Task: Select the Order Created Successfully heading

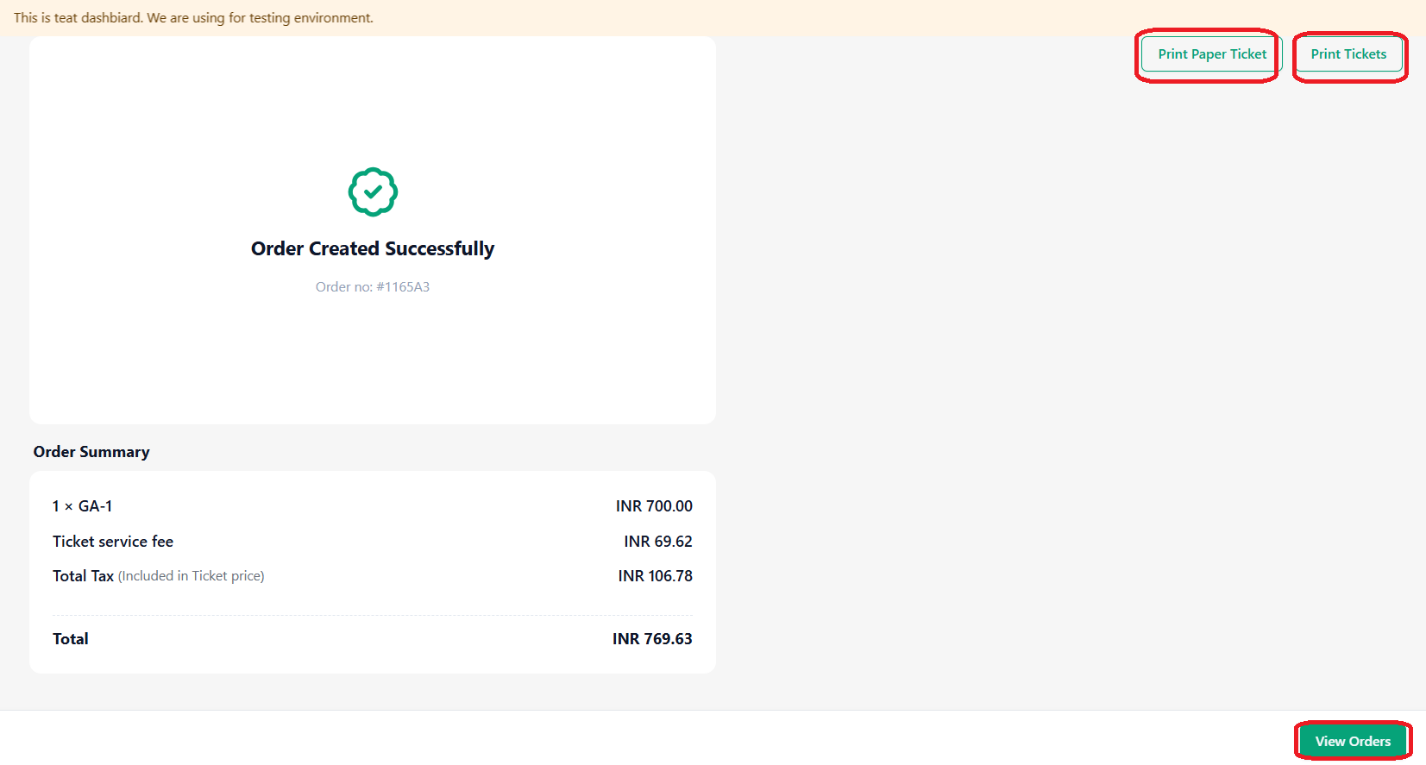Action: pyautogui.click(x=373, y=248)
